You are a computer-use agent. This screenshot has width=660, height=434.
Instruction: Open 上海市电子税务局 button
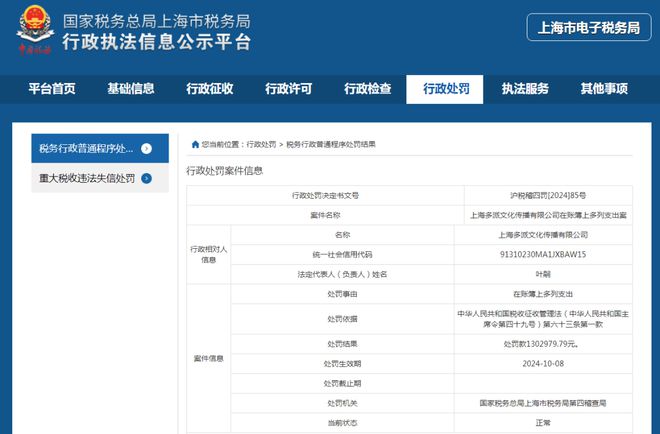pos(589,27)
